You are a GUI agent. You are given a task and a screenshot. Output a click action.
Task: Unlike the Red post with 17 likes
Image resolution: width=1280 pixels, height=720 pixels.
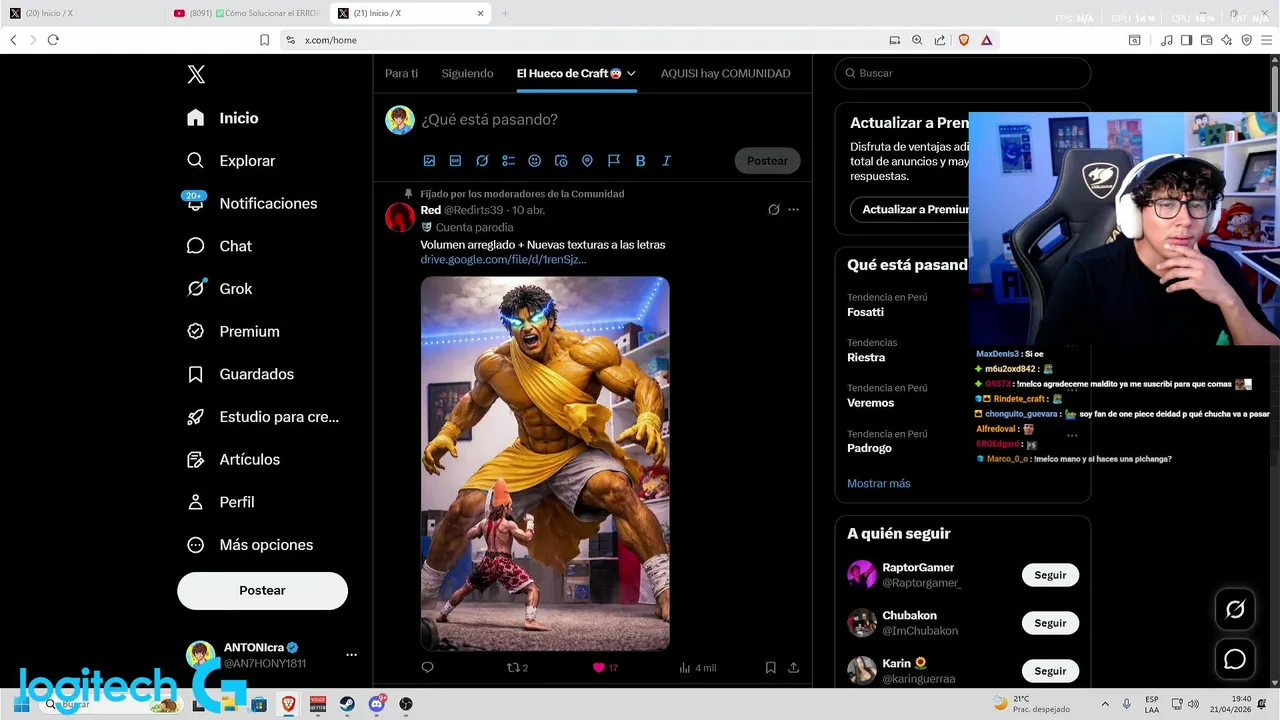[605, 667]
